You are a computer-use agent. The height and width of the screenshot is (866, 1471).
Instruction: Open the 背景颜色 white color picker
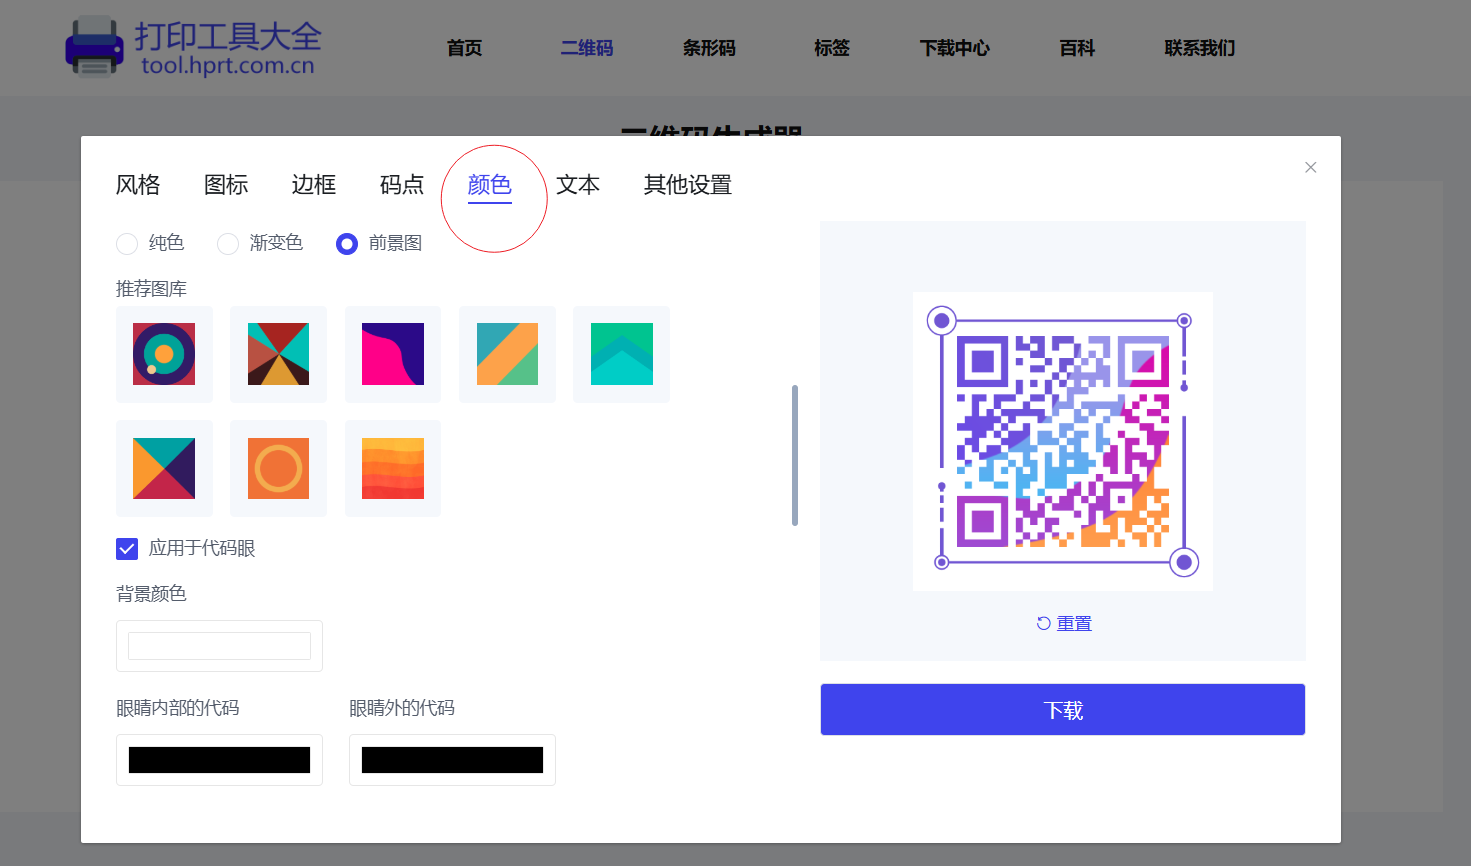(x=219, y=646)
